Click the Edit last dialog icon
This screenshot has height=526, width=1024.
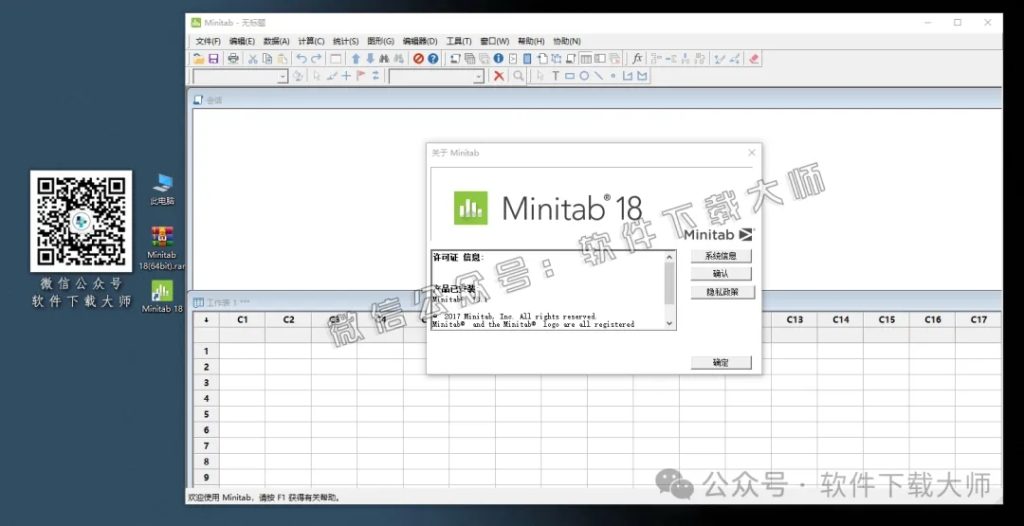[x=336, y=59]
